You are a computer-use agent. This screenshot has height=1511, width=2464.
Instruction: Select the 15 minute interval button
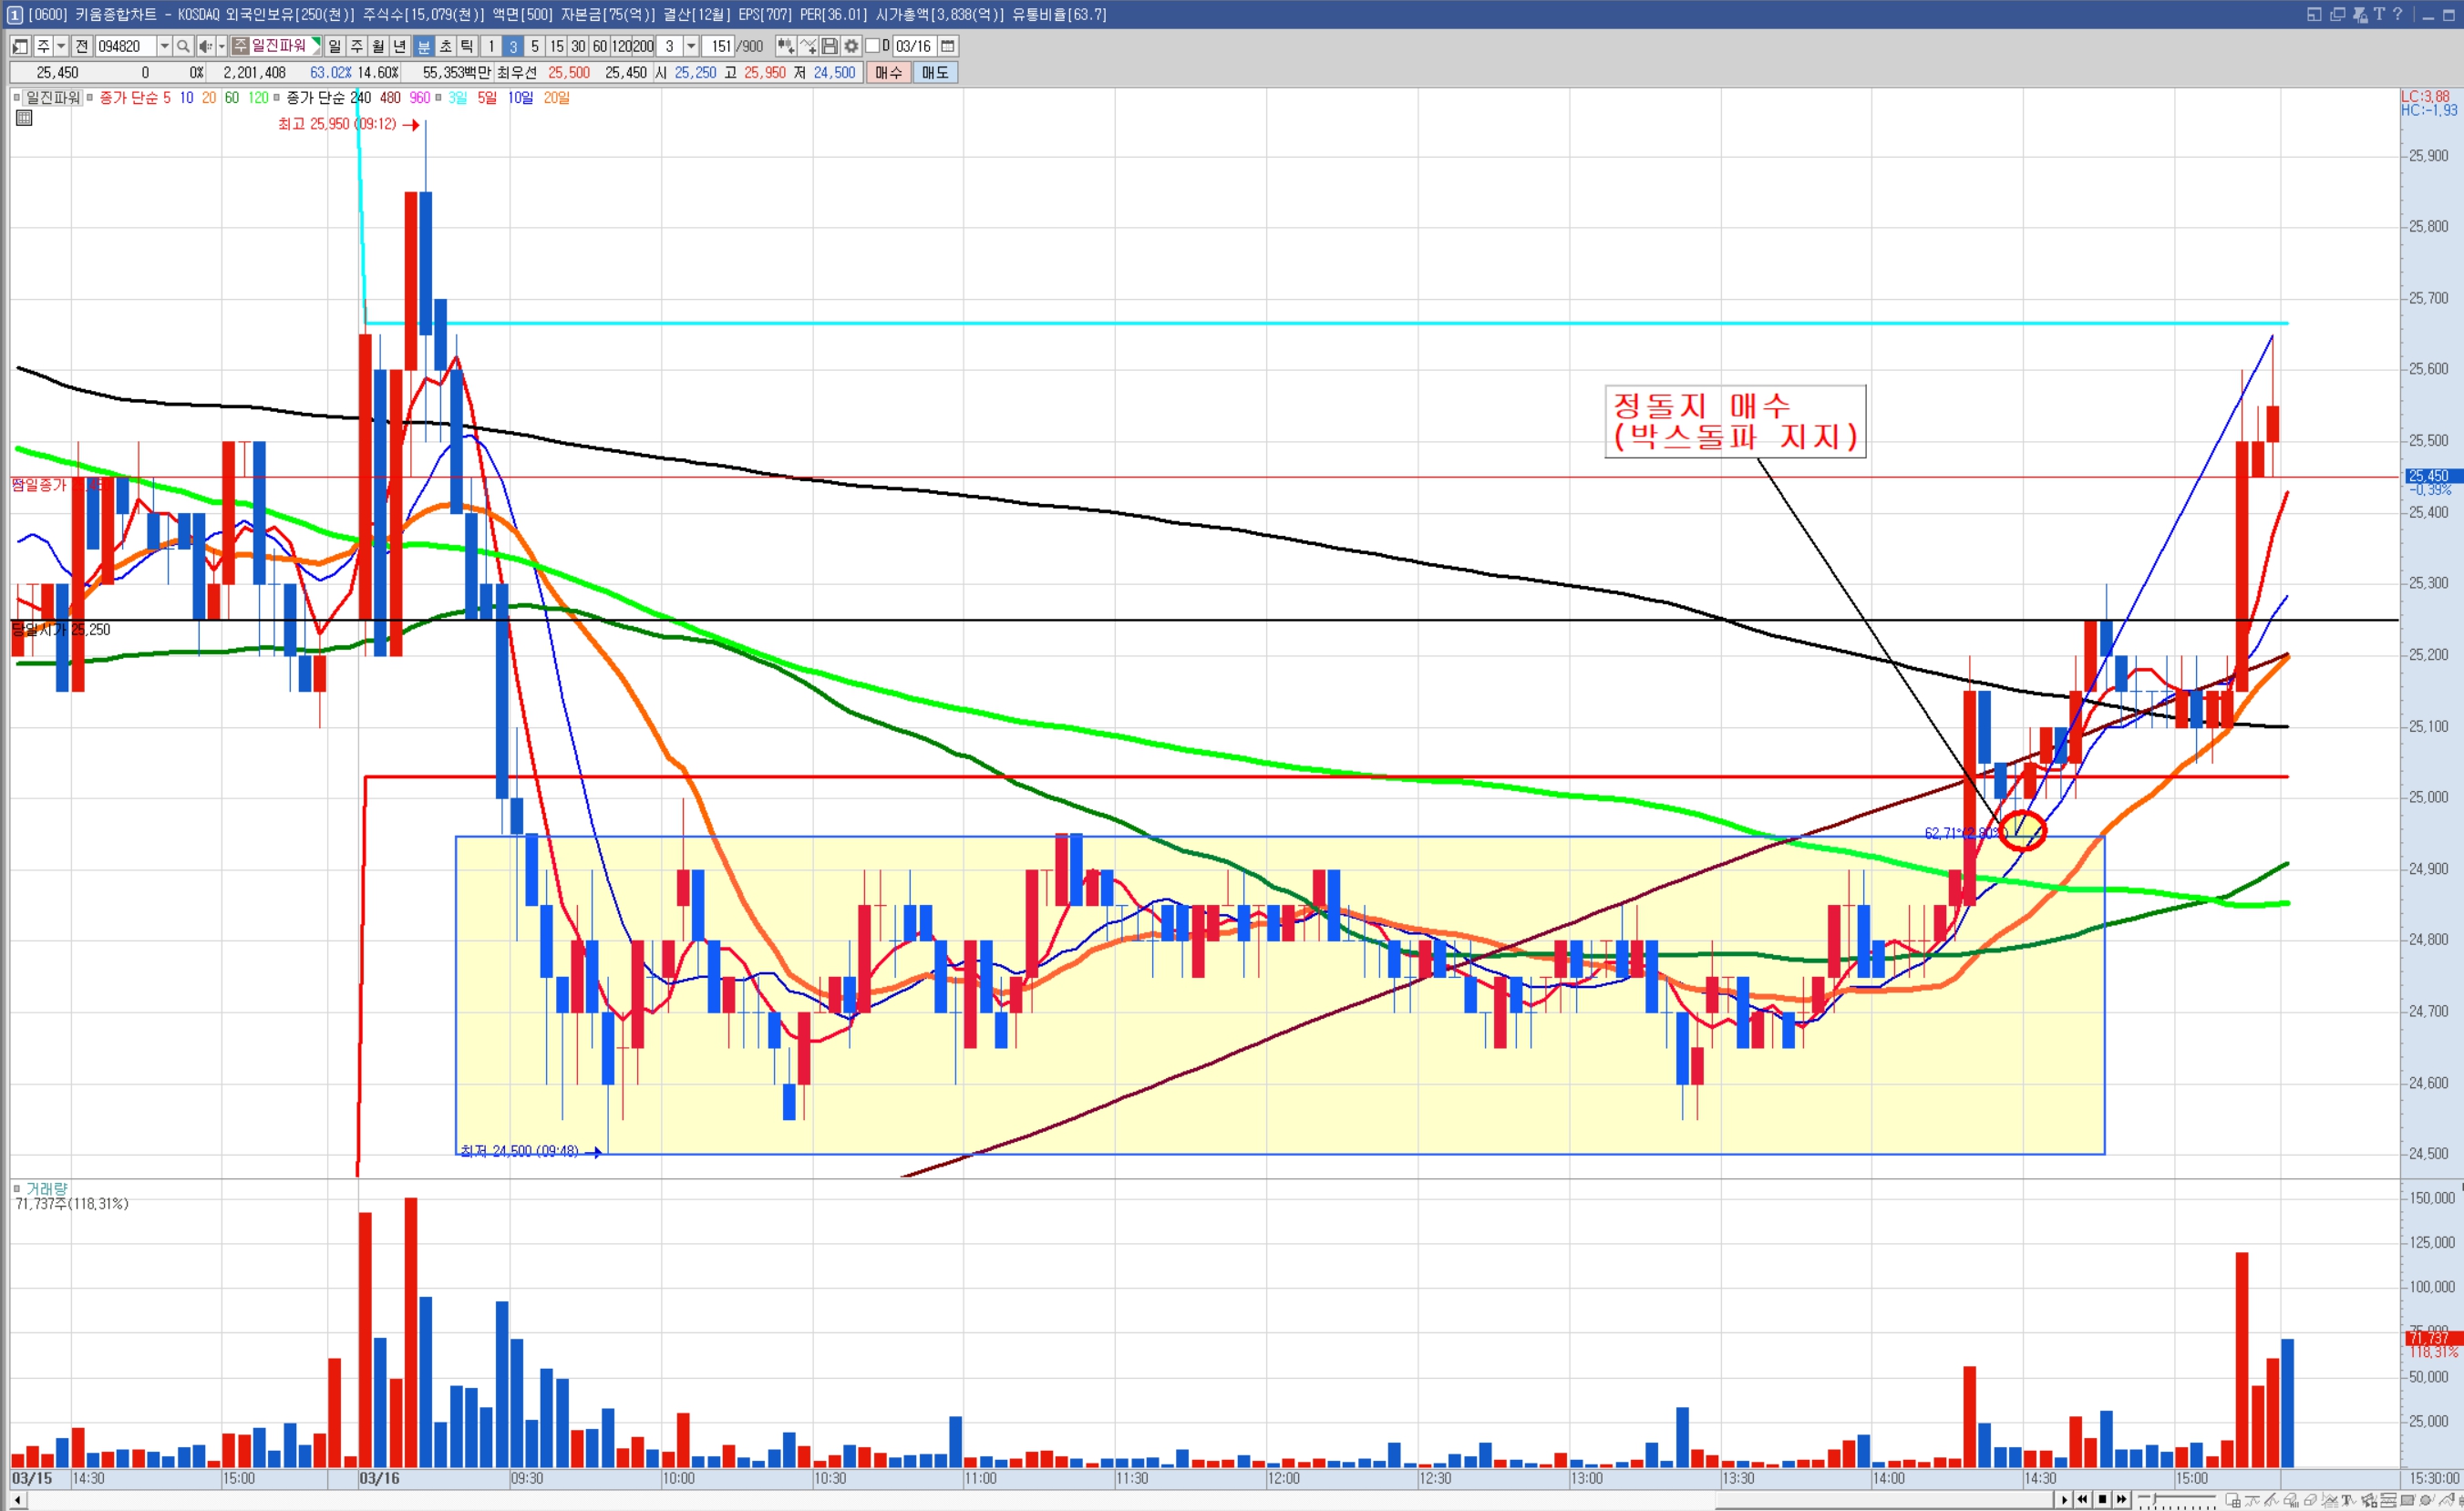click(556, 46)
